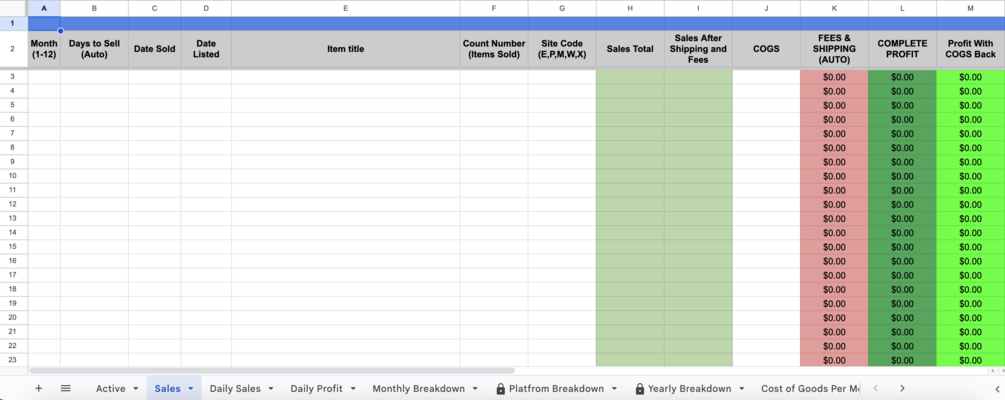Select column E header
Viewport: 1005px width, 400px height.
point(345,8)
